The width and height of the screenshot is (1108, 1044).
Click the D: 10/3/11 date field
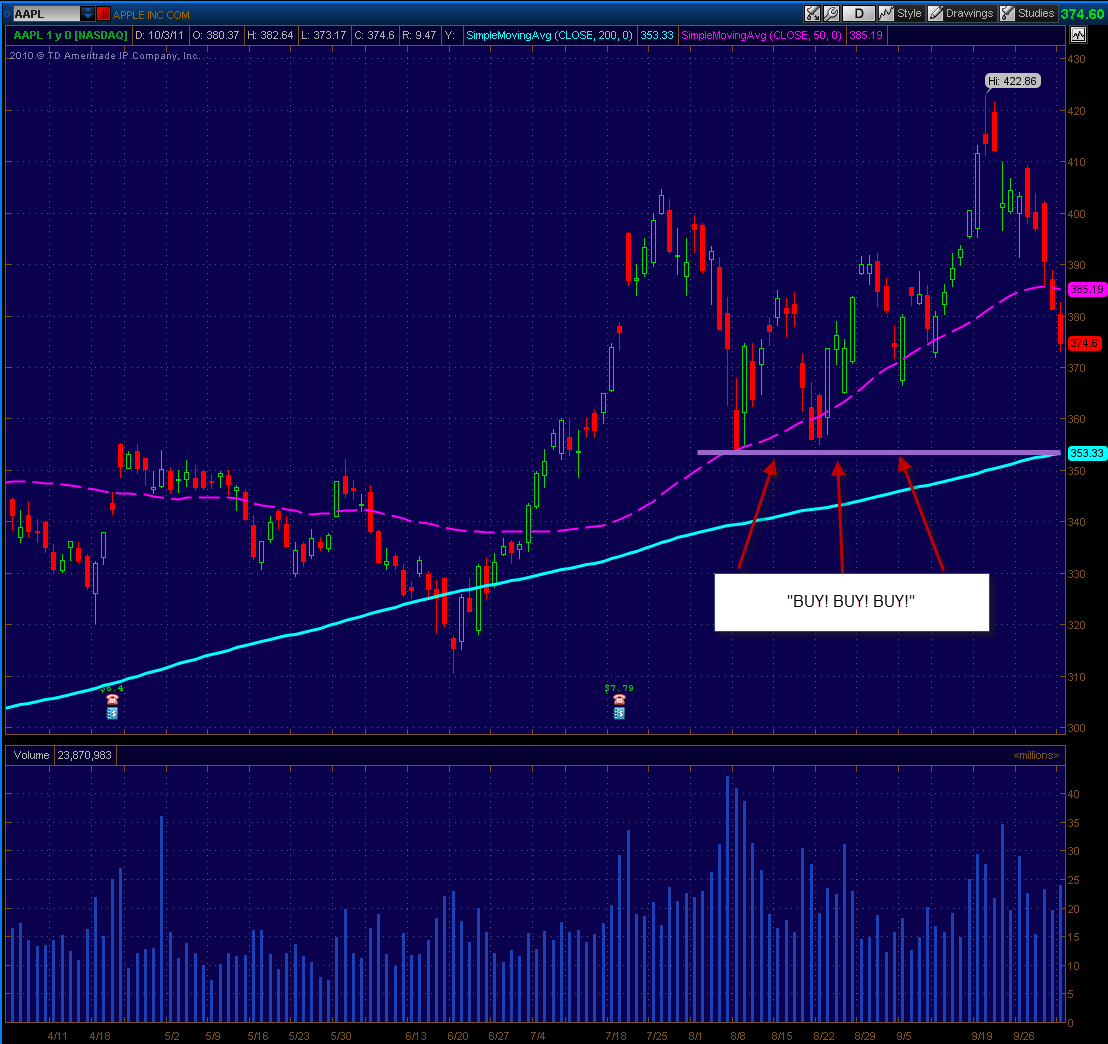point(159,35)
